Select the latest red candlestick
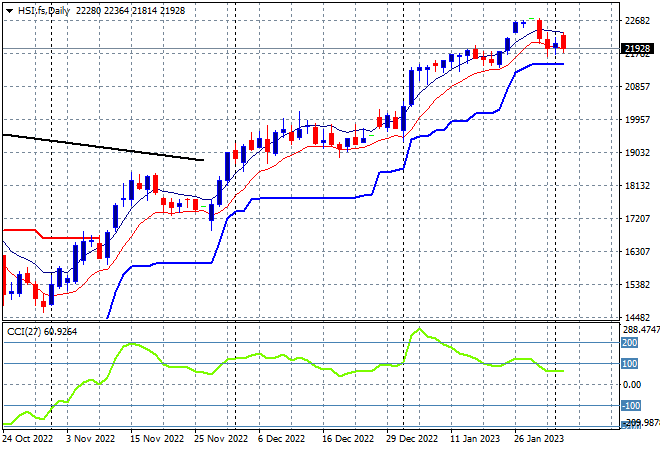Screen dimensions: 660x450 click(564, 42)
